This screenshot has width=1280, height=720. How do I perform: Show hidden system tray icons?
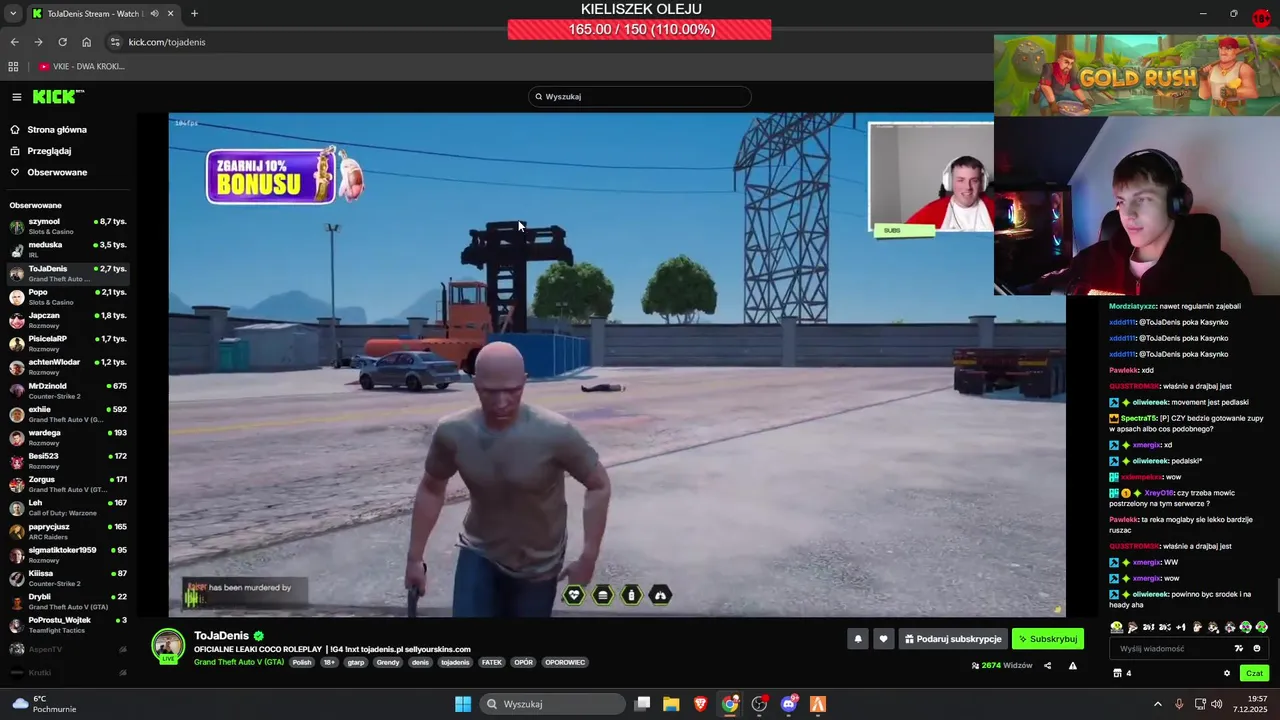(1158, 704)
